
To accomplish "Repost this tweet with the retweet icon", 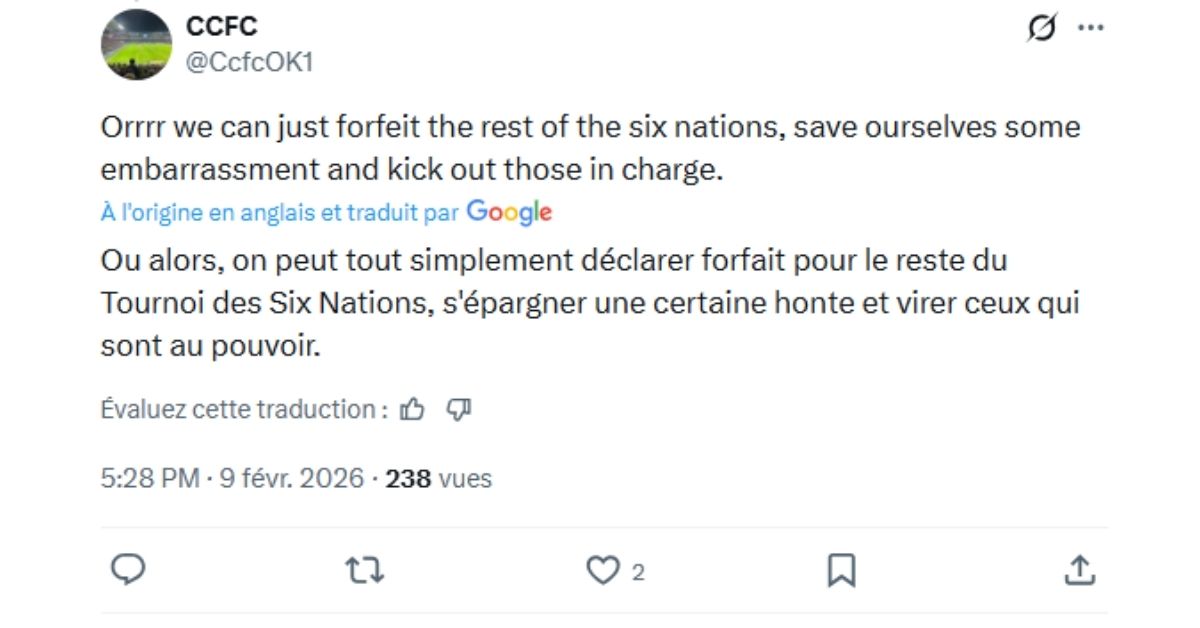I will [x=364, y=571].
